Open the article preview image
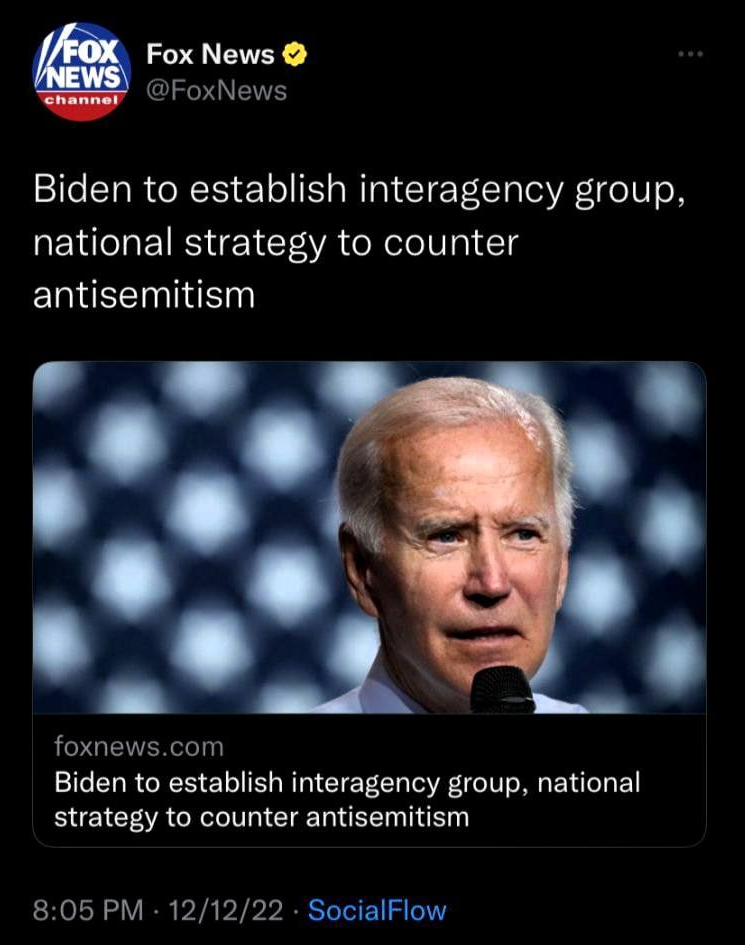This screenshot has height=945, width=745. tap(369, 537)
